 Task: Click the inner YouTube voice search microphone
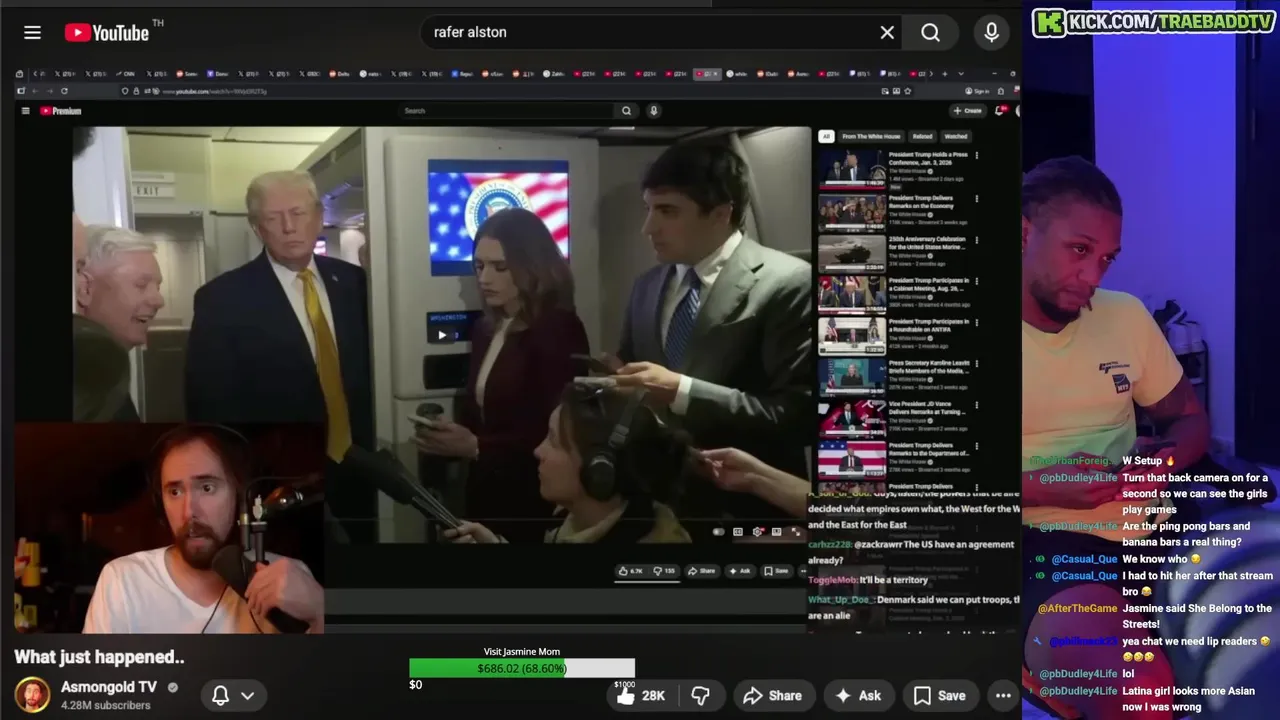click(653, 111)
